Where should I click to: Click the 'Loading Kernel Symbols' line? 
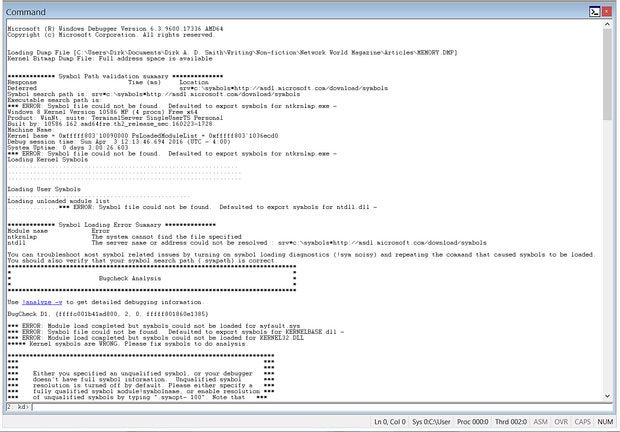tap(48, 160)
